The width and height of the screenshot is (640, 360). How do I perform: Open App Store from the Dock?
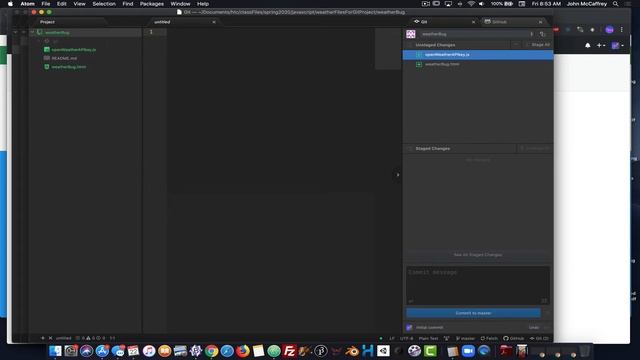(x=102, y=351)
